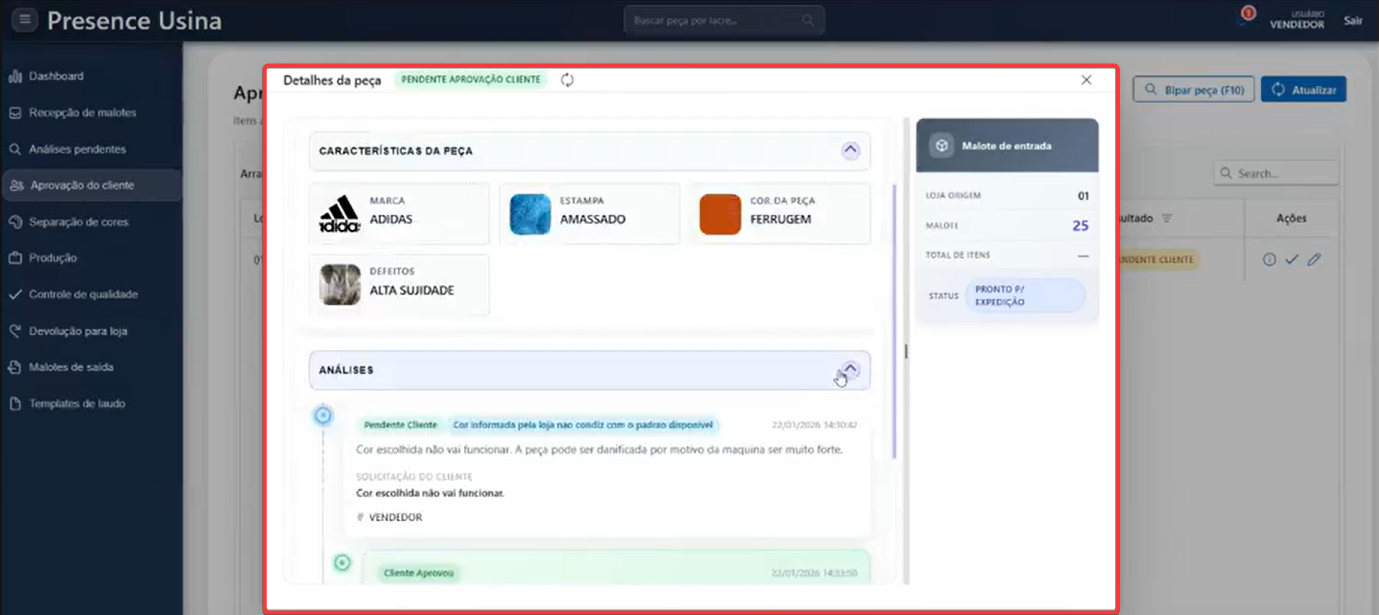The width and height of the screenshot is (1379, 615).
Task: Click the Buscar peça por lacre field
Action: 712,20
